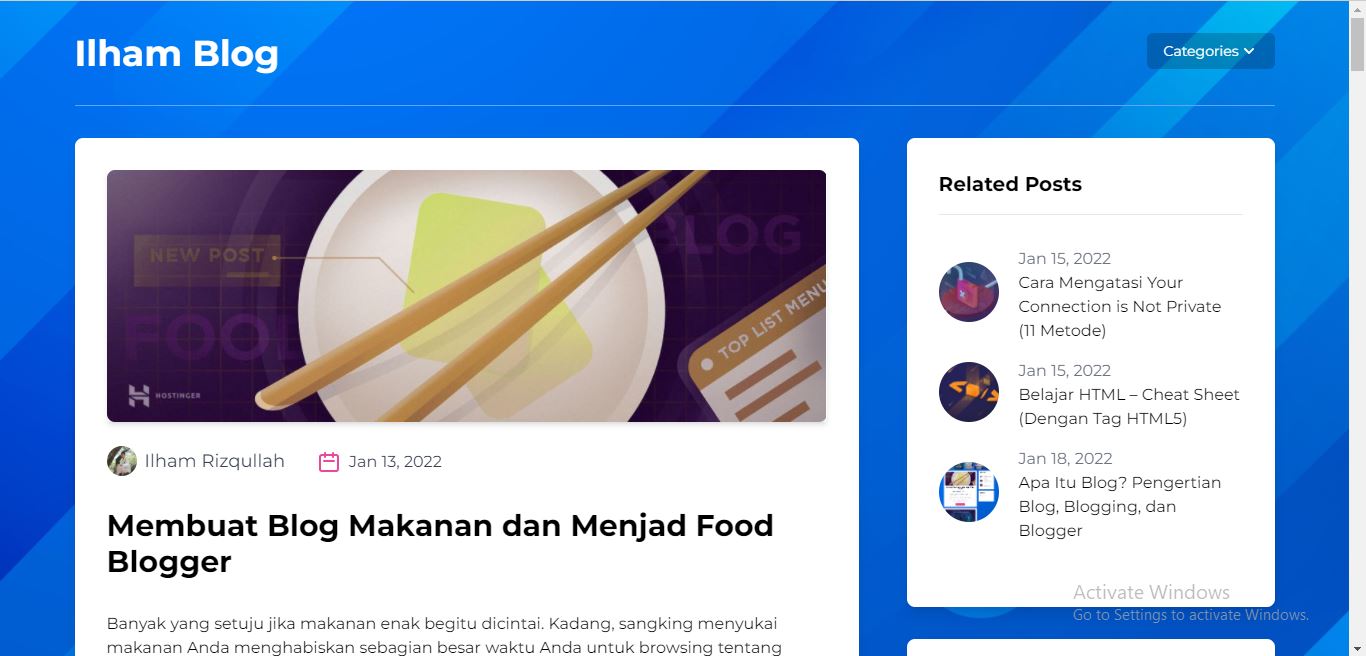Go to the Ilham Blog home title
Screen dimensions: 1366x656
177,53
